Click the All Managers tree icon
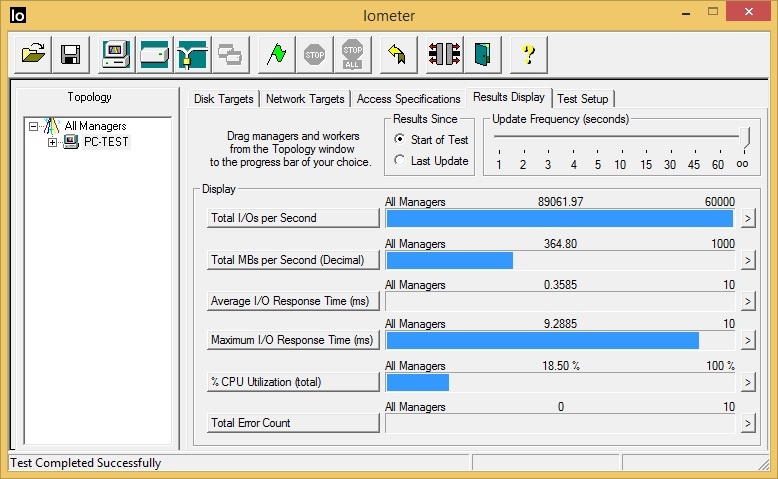 point(52,126)
